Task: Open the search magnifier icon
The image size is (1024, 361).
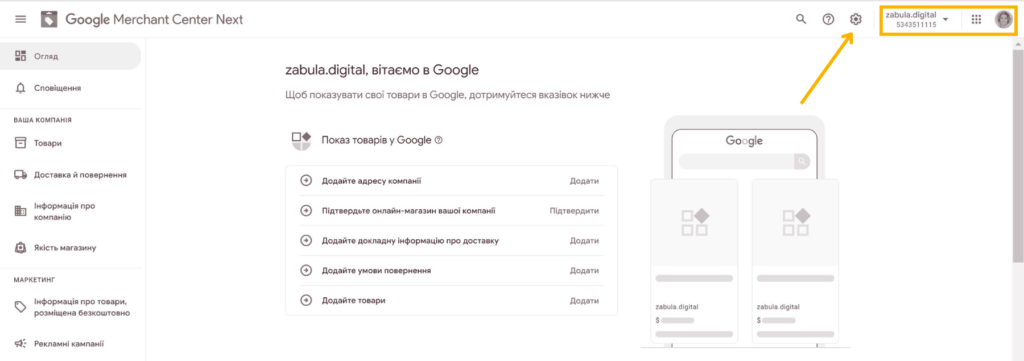Action: (x=801, y=20)
